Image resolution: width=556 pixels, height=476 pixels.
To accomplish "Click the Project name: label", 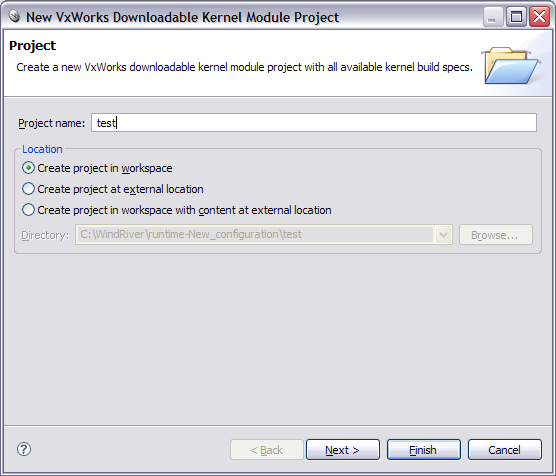I will 51,123.
